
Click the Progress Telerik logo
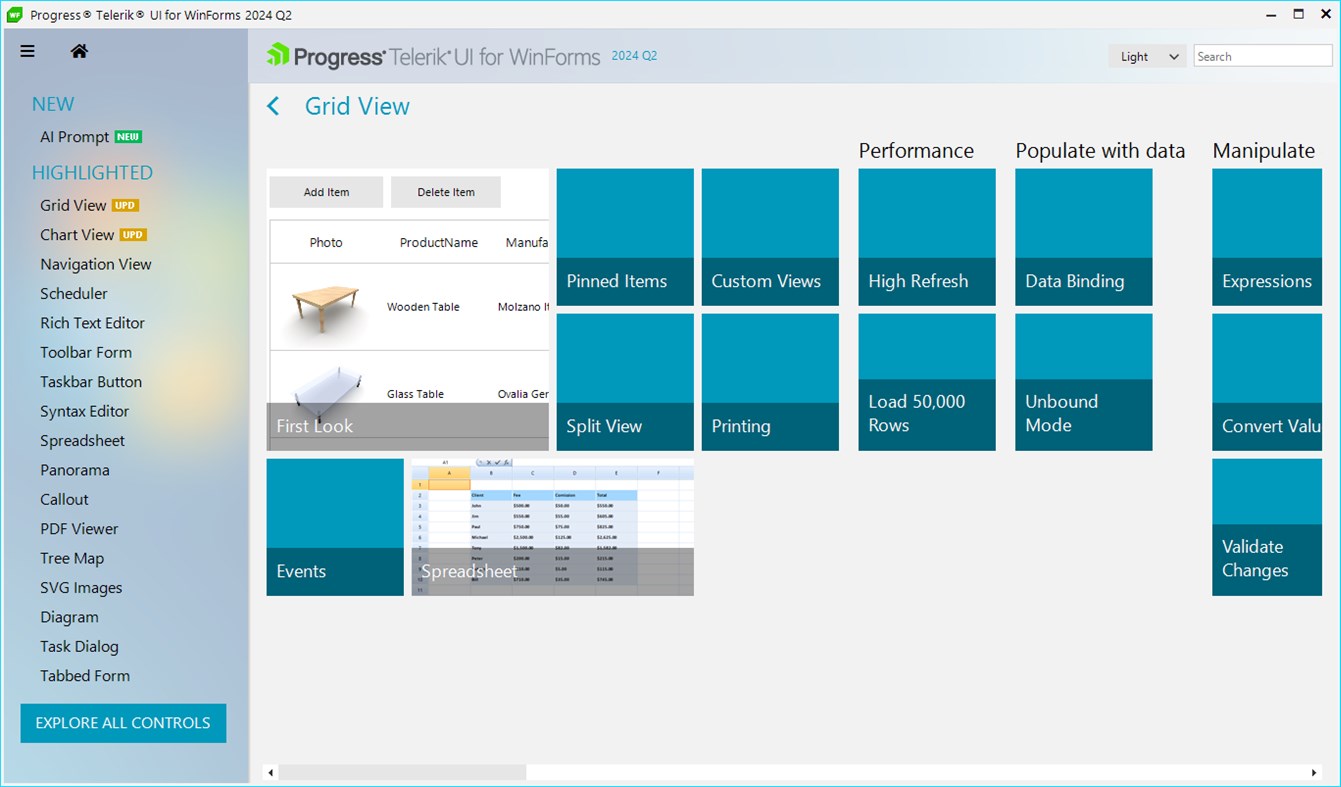click(x=433, y=56)
